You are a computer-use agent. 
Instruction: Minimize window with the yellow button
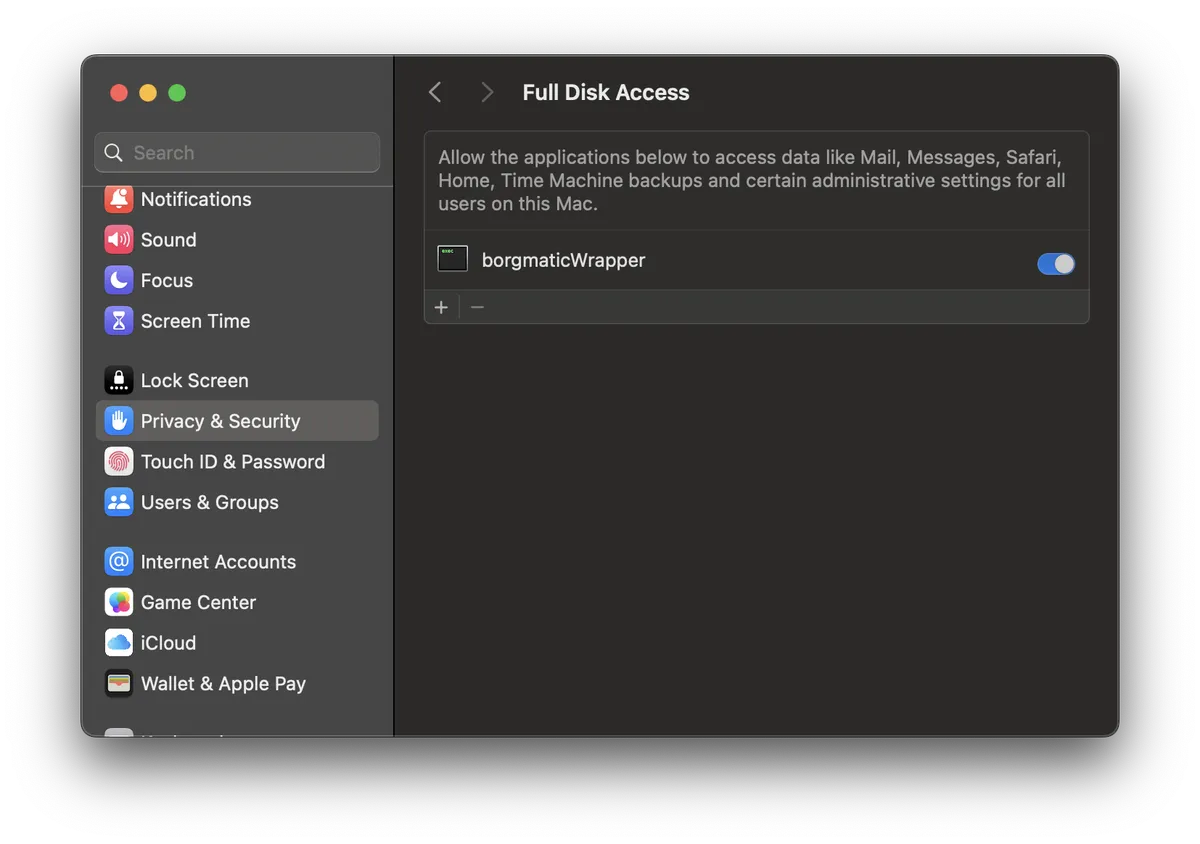[148, 93]
